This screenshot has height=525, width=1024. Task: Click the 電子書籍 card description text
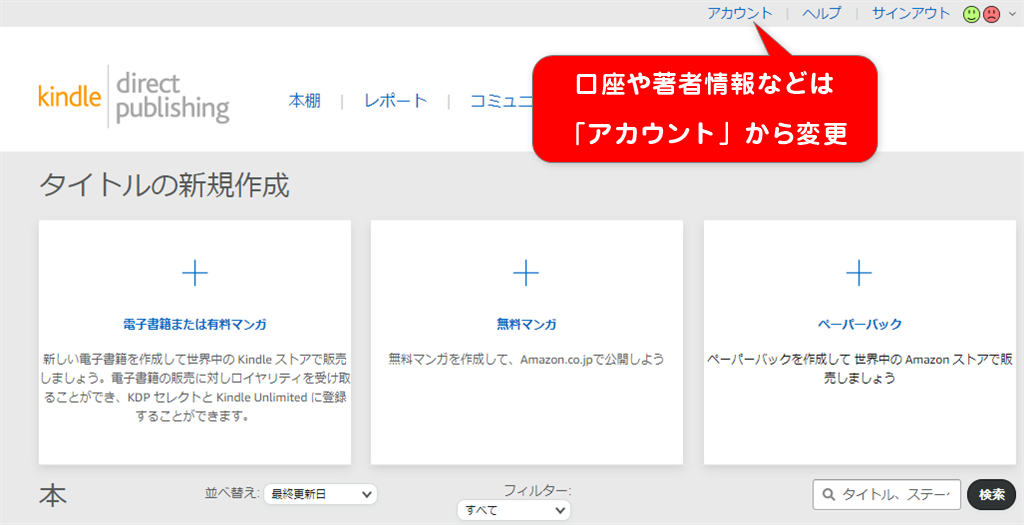coord(195,387)
